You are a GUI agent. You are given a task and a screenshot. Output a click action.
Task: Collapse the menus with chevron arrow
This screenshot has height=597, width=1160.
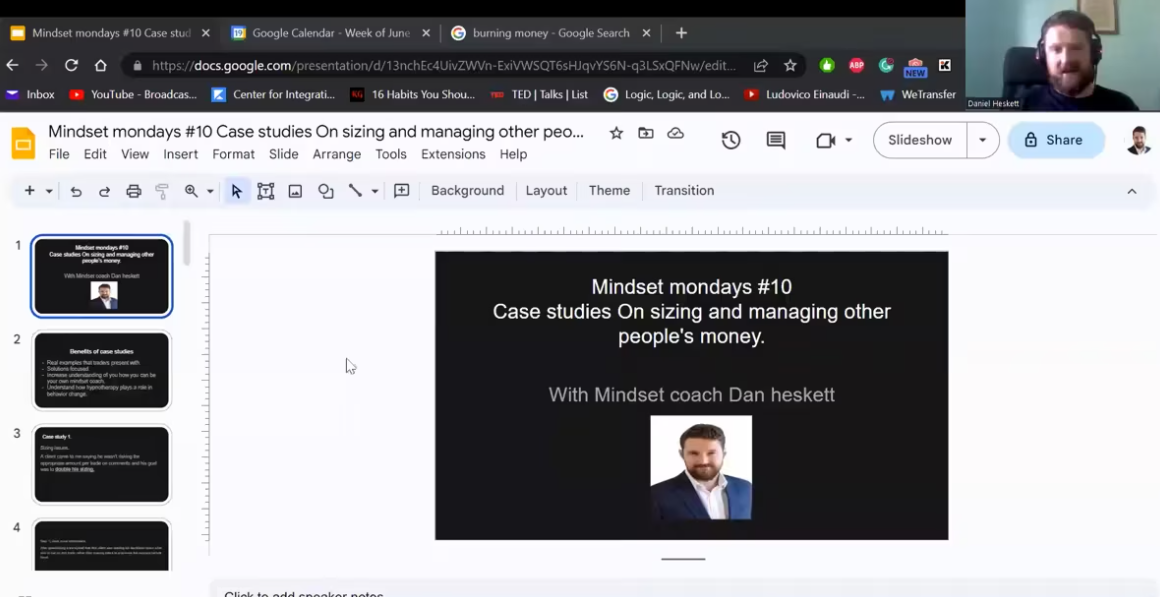tap(1132, 191)
